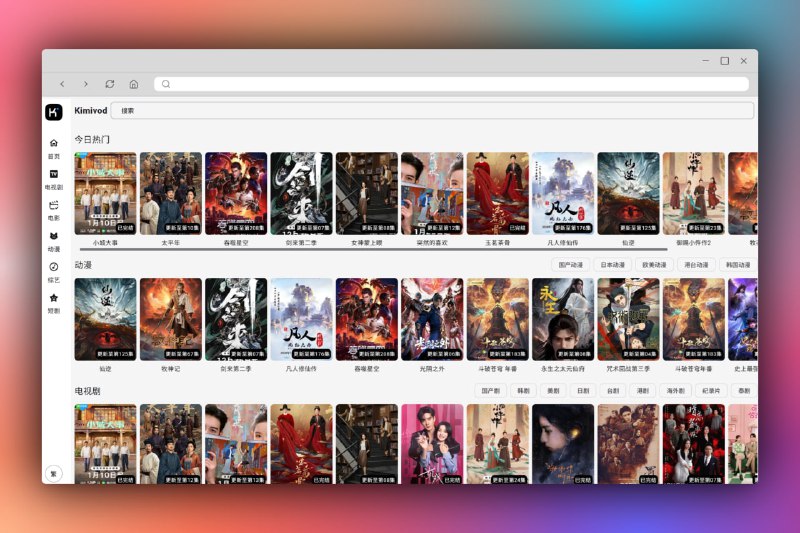The width and height of the screenshot is (800, 533).
Task: Reload the page with the refresh icon
Action: point(110,84)
